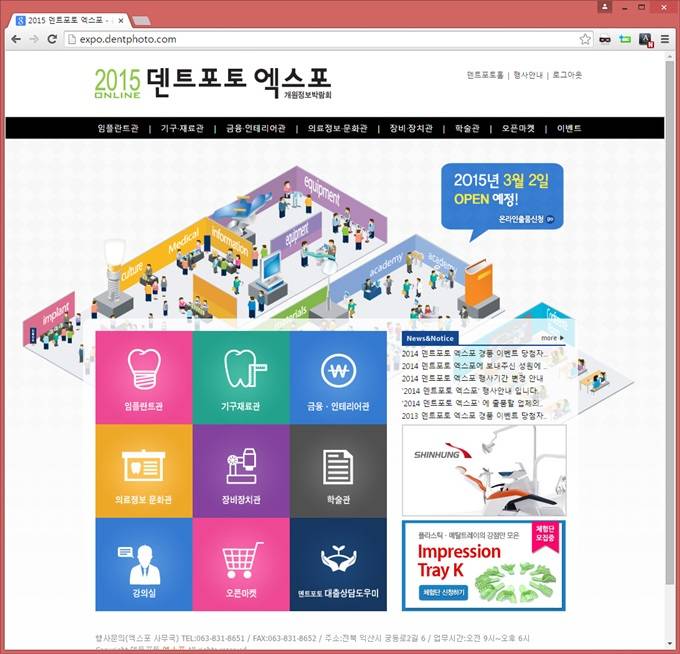Bookmark the page with the star icon
Screen dimensions: 680x654
585,39
